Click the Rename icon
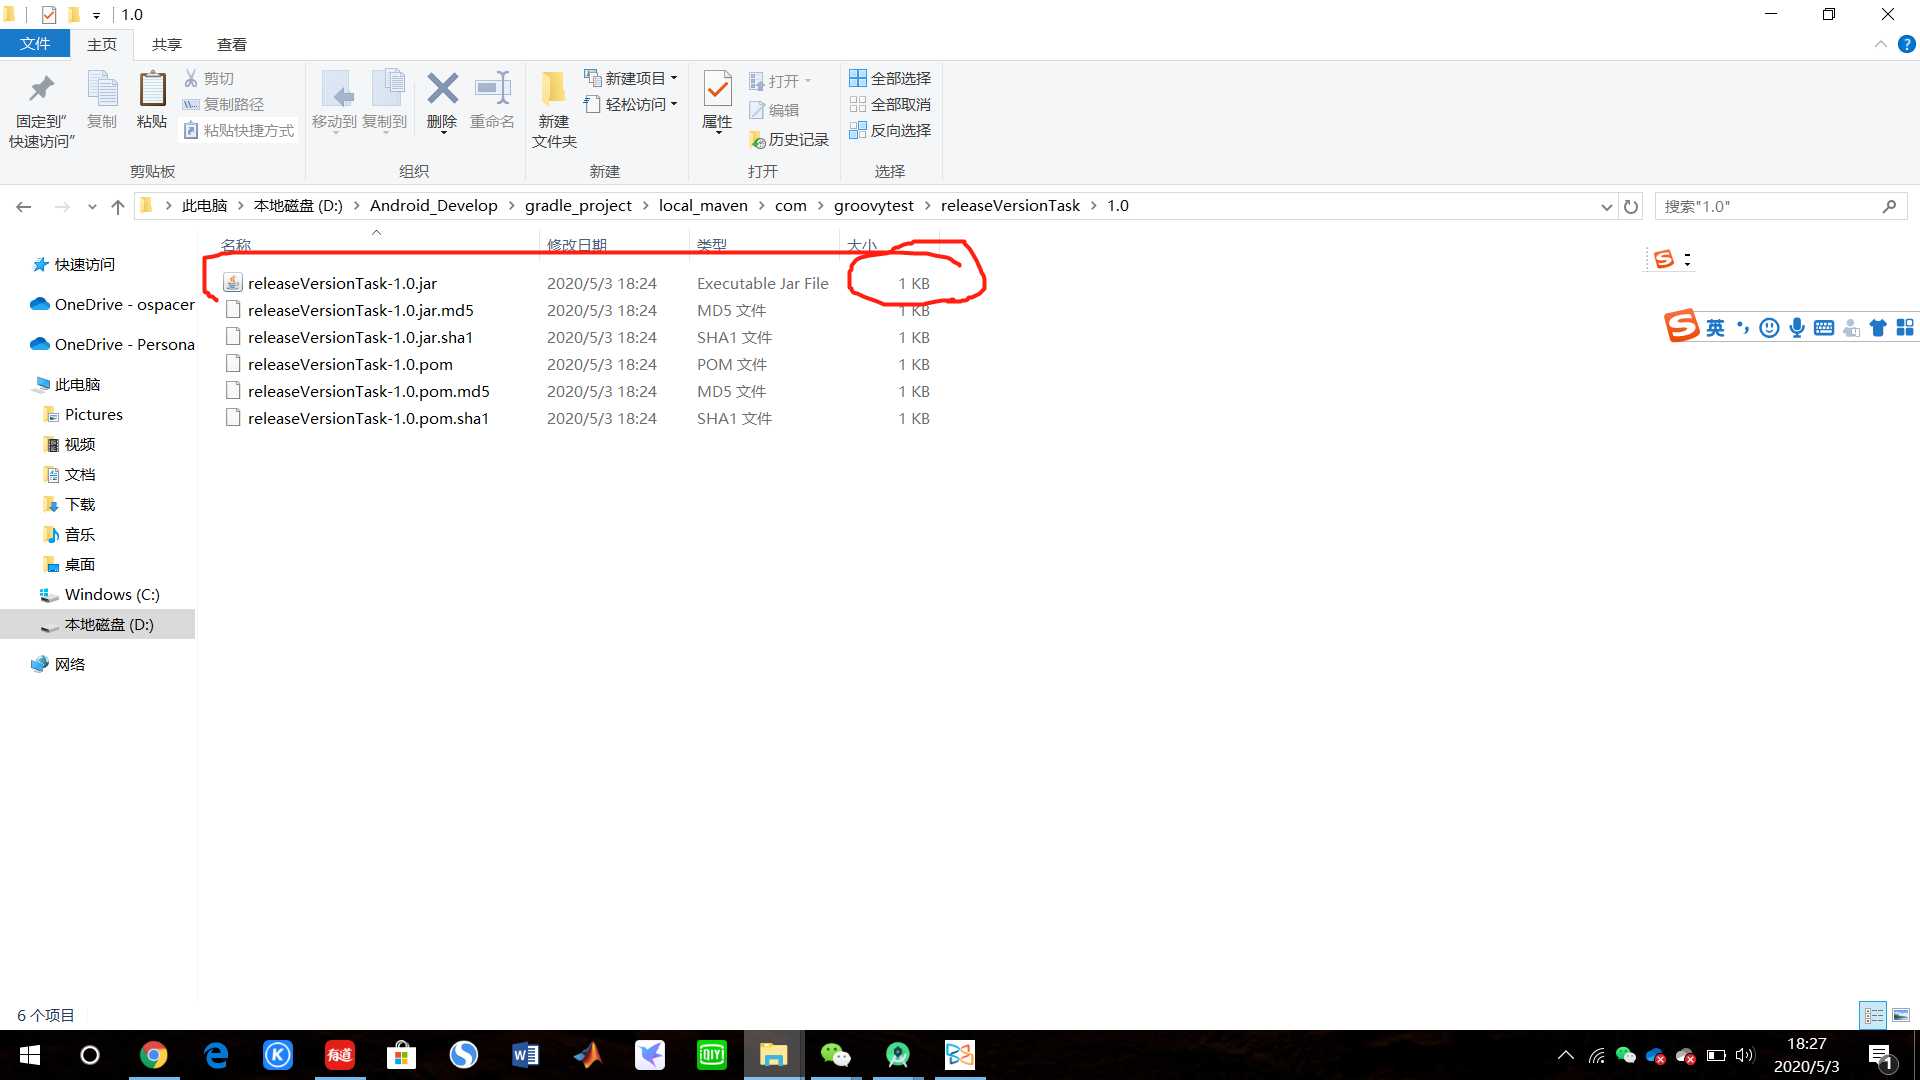 (492, 88)
